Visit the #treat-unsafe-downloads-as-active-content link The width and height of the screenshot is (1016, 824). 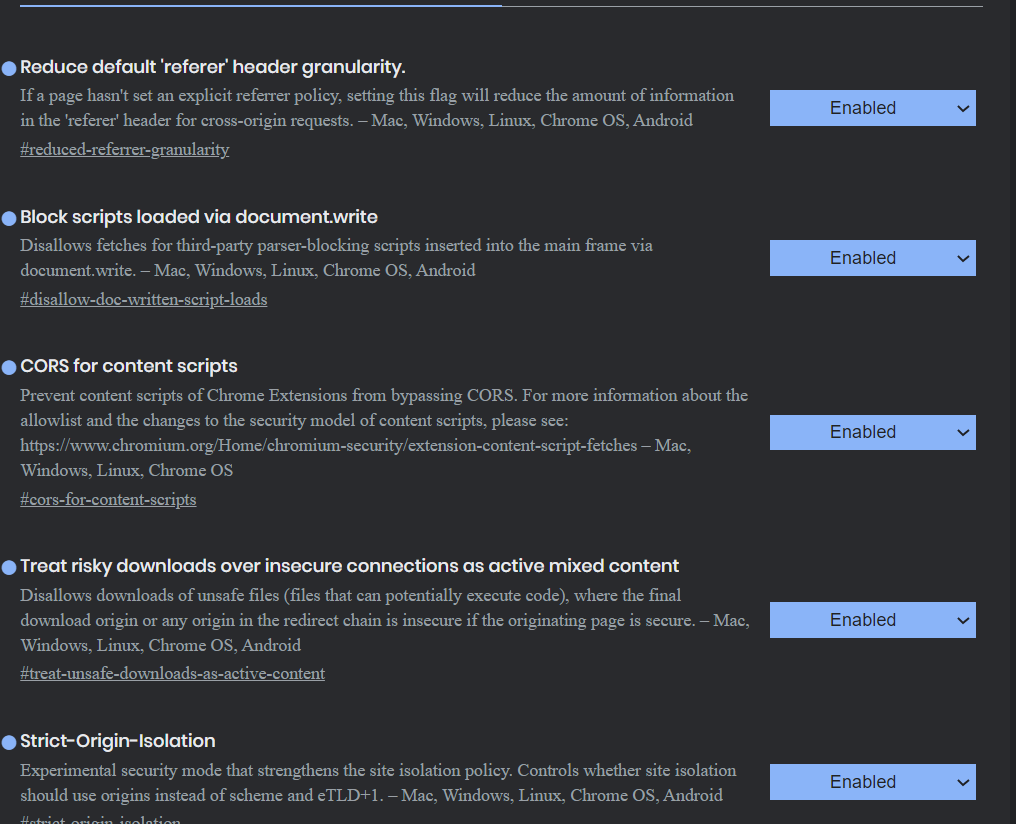(172, 674)
